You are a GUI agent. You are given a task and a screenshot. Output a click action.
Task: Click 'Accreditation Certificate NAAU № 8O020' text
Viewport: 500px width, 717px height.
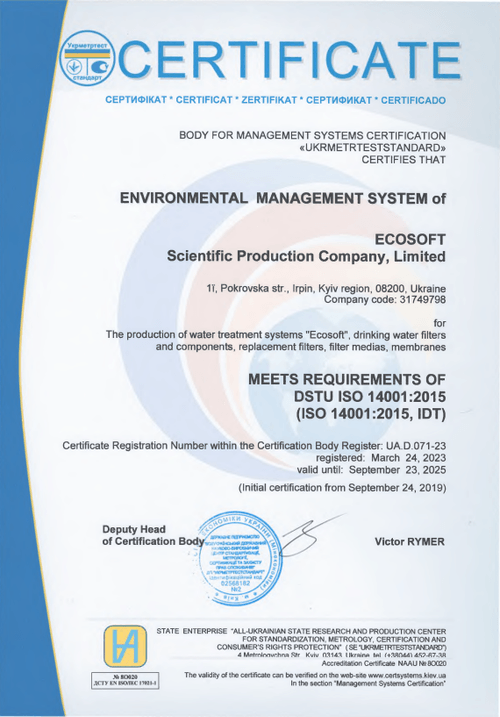(x=384, y=663)
